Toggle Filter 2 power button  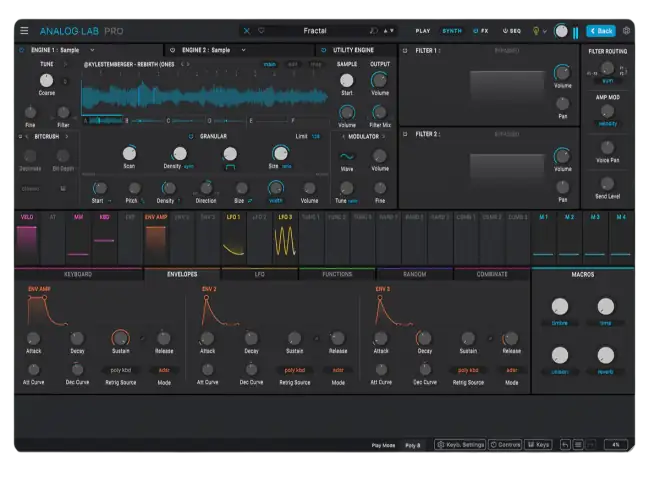coord(405,134)
